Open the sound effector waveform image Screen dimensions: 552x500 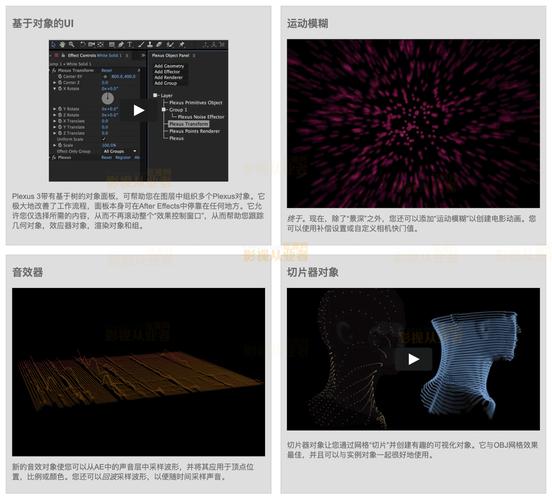coord(138,372)
